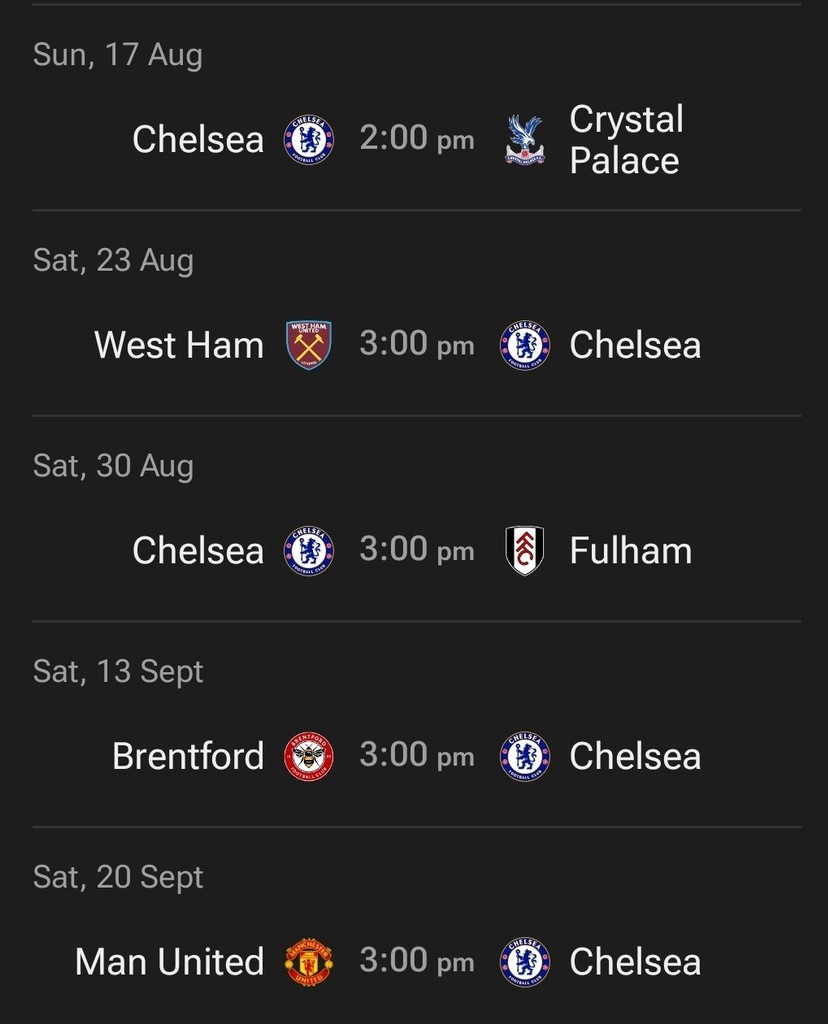Click the Sat, 13 Sept date label

pos(118,671)
